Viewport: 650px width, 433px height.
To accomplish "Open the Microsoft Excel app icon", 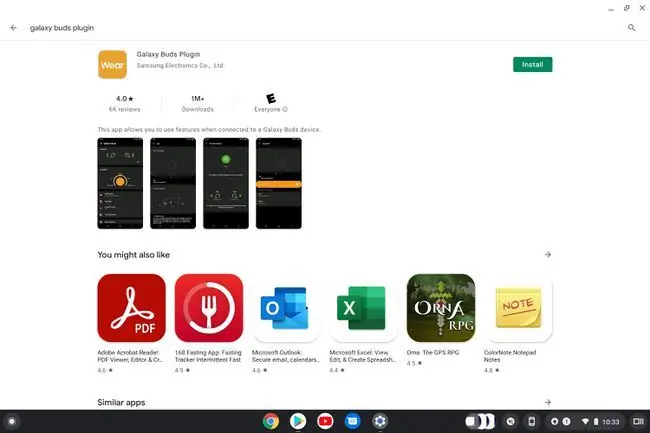I will pyautogui.click(x=364, y=308).
